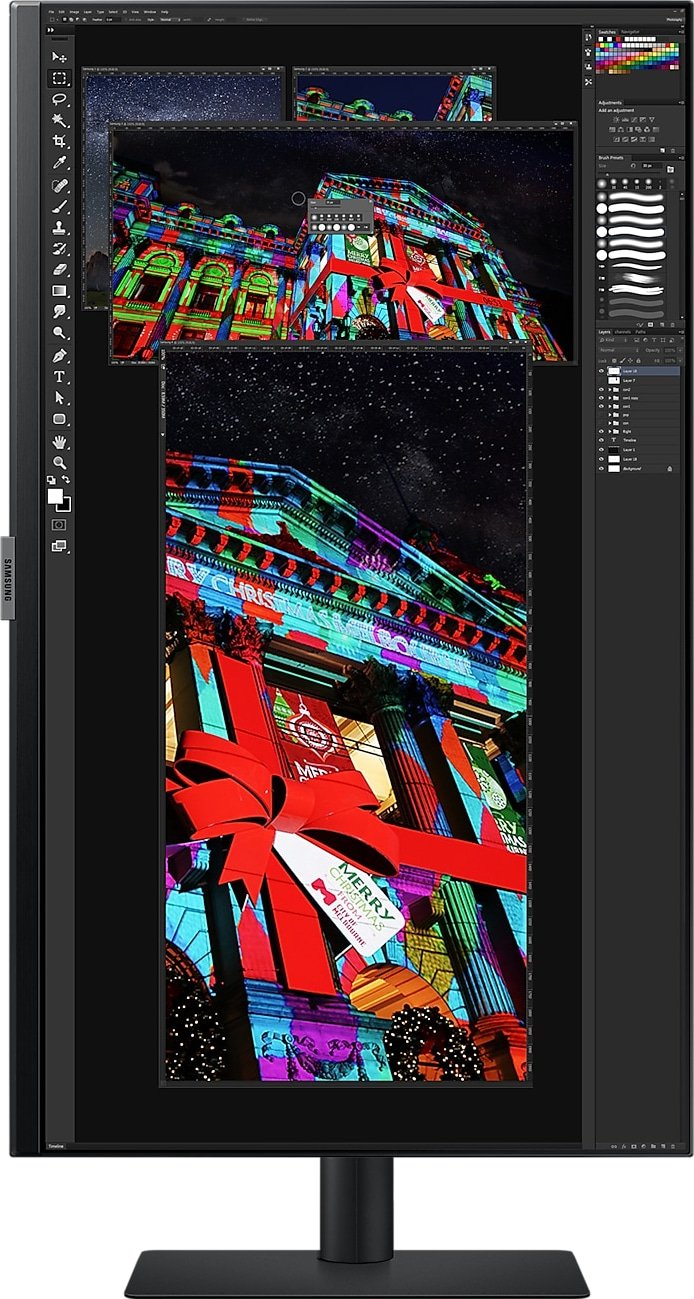Select the Background layer row

[x=638, y=469]
